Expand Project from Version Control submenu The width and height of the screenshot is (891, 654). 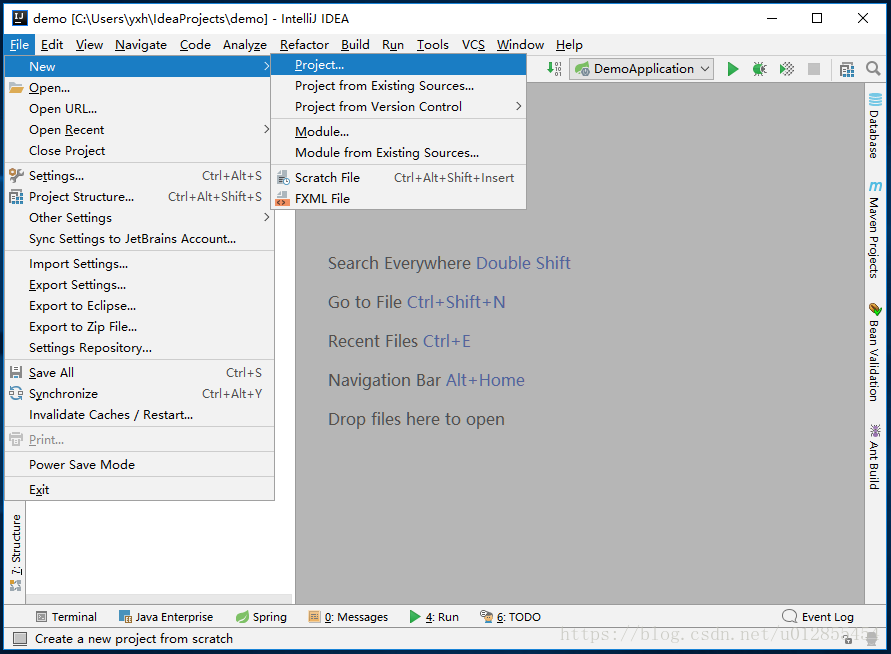tap(398, 107)
